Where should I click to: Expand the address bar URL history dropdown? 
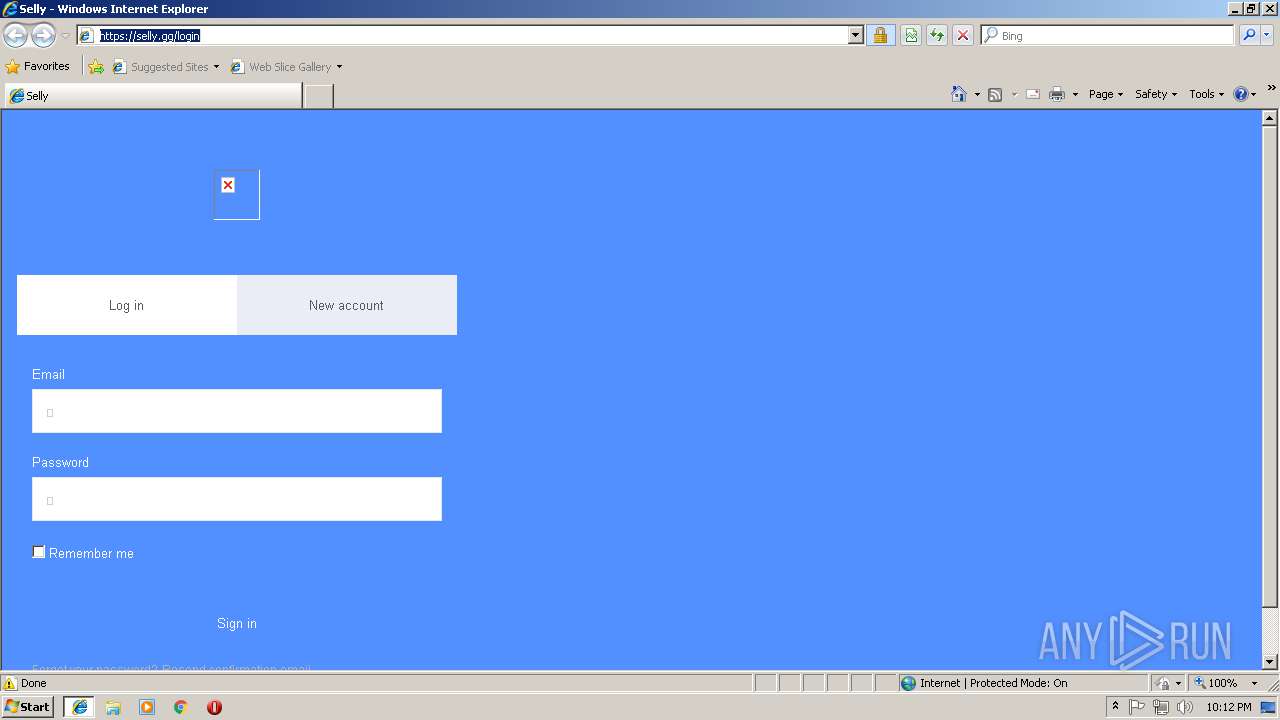coord(855,35)
